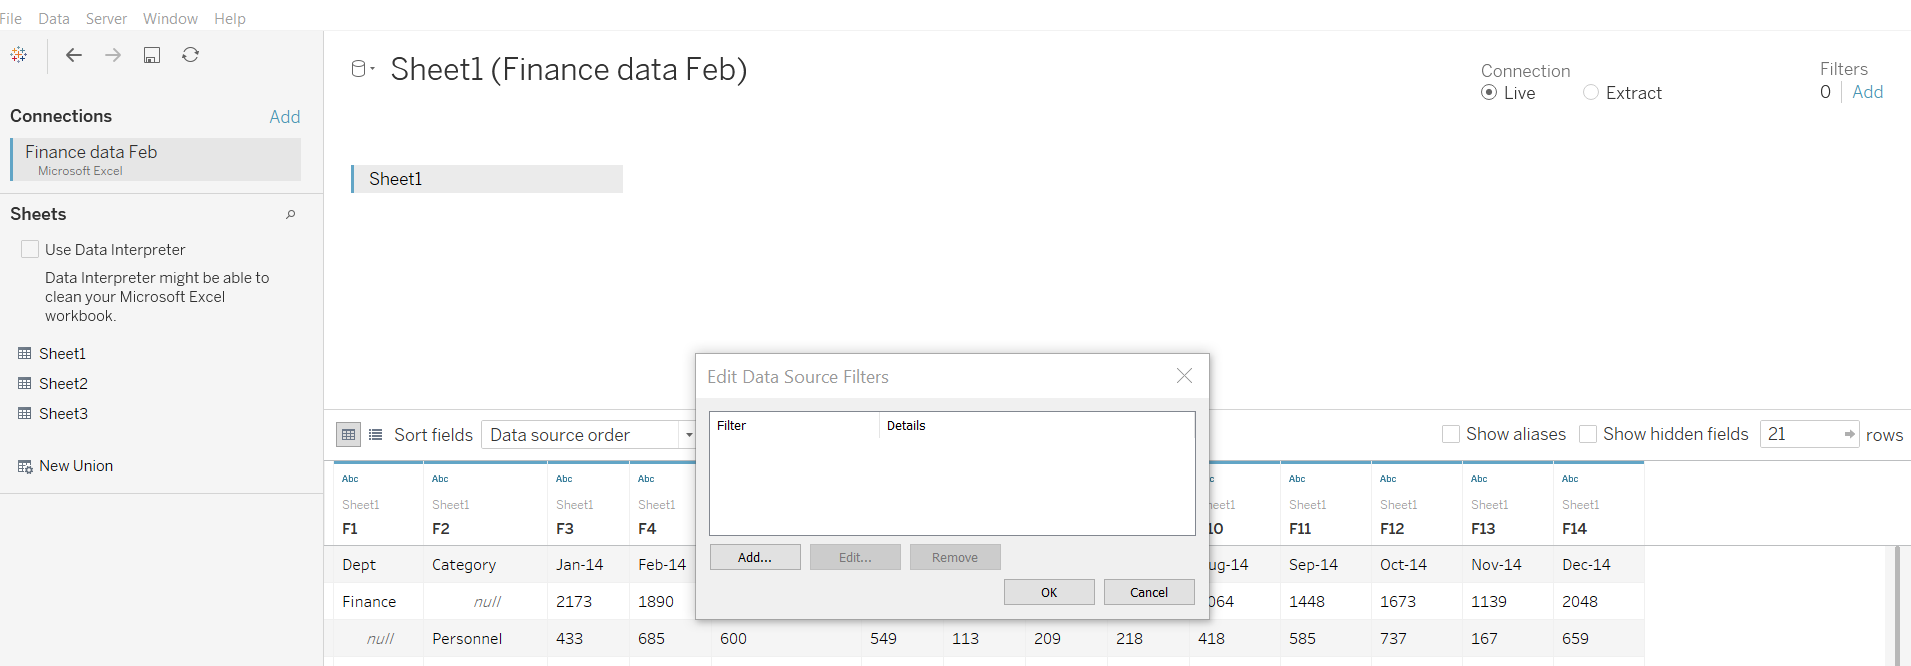Click the Tableau start page logo icon

click(19, 55)
